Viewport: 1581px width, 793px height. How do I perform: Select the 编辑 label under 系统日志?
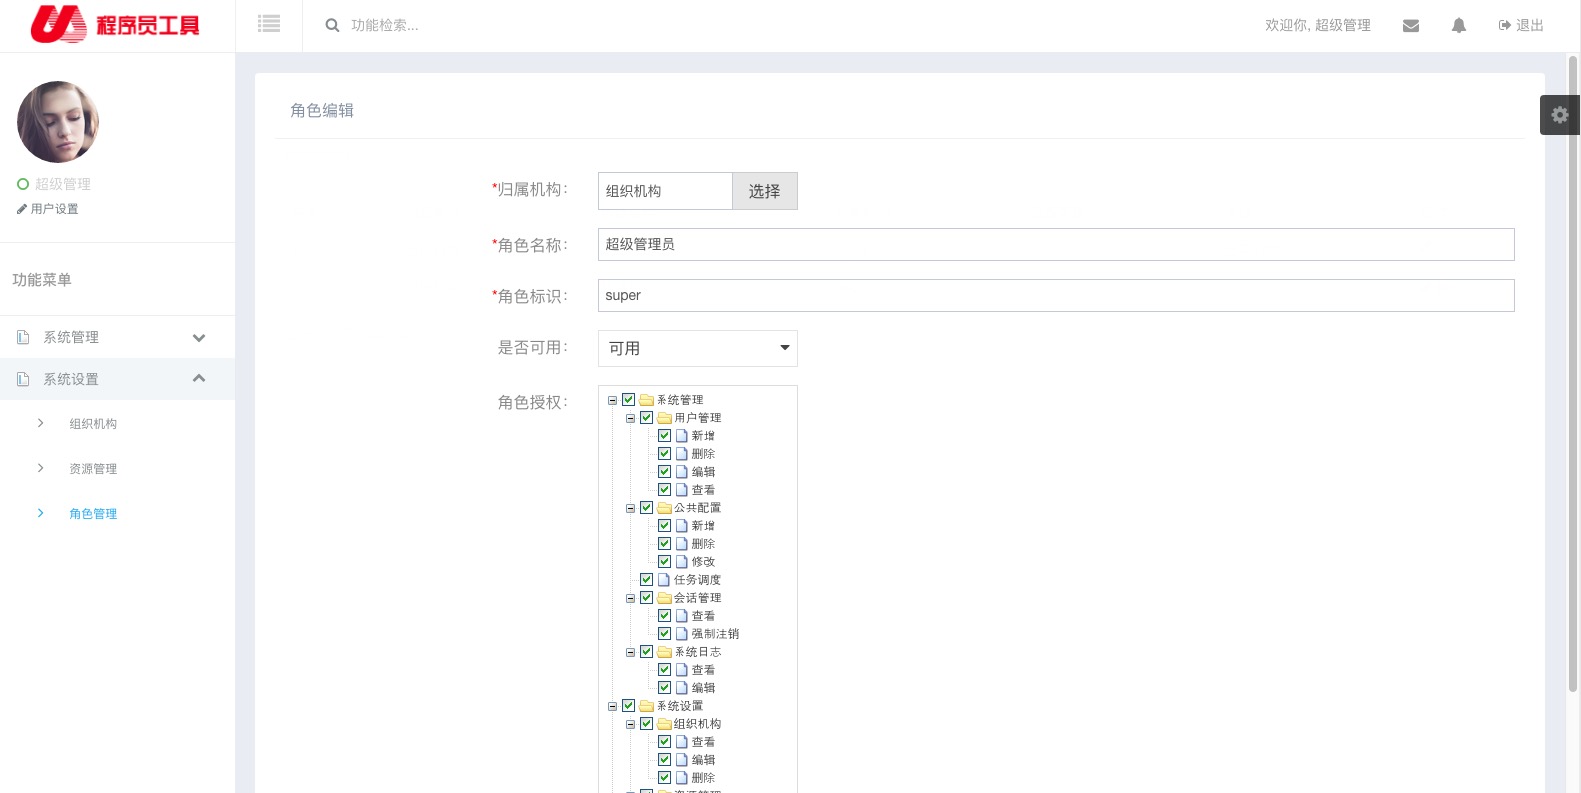[704, 688]
